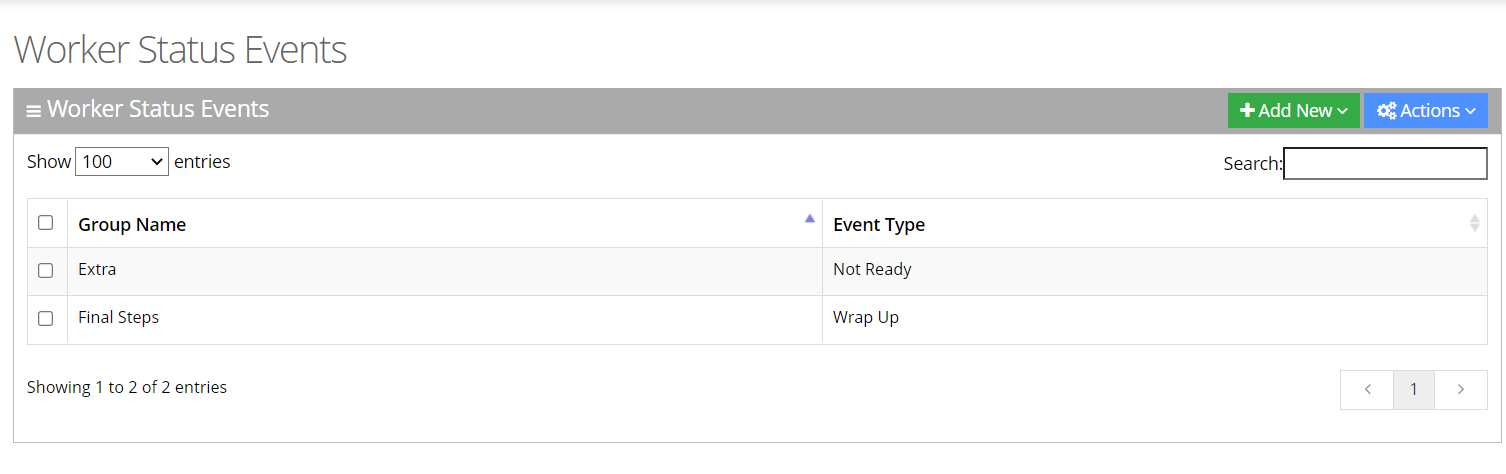The height and width of the screenshot is (474, 1506).
Task: Click the hamburger icon beside panel title
Action: (x=34, y=111)
